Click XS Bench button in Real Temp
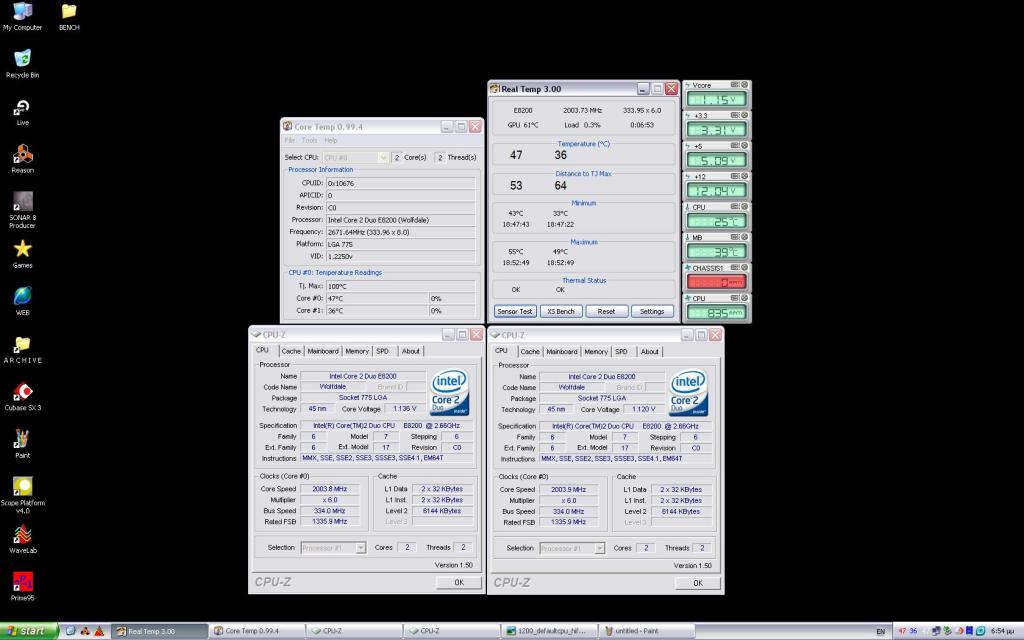 (561, 312)
